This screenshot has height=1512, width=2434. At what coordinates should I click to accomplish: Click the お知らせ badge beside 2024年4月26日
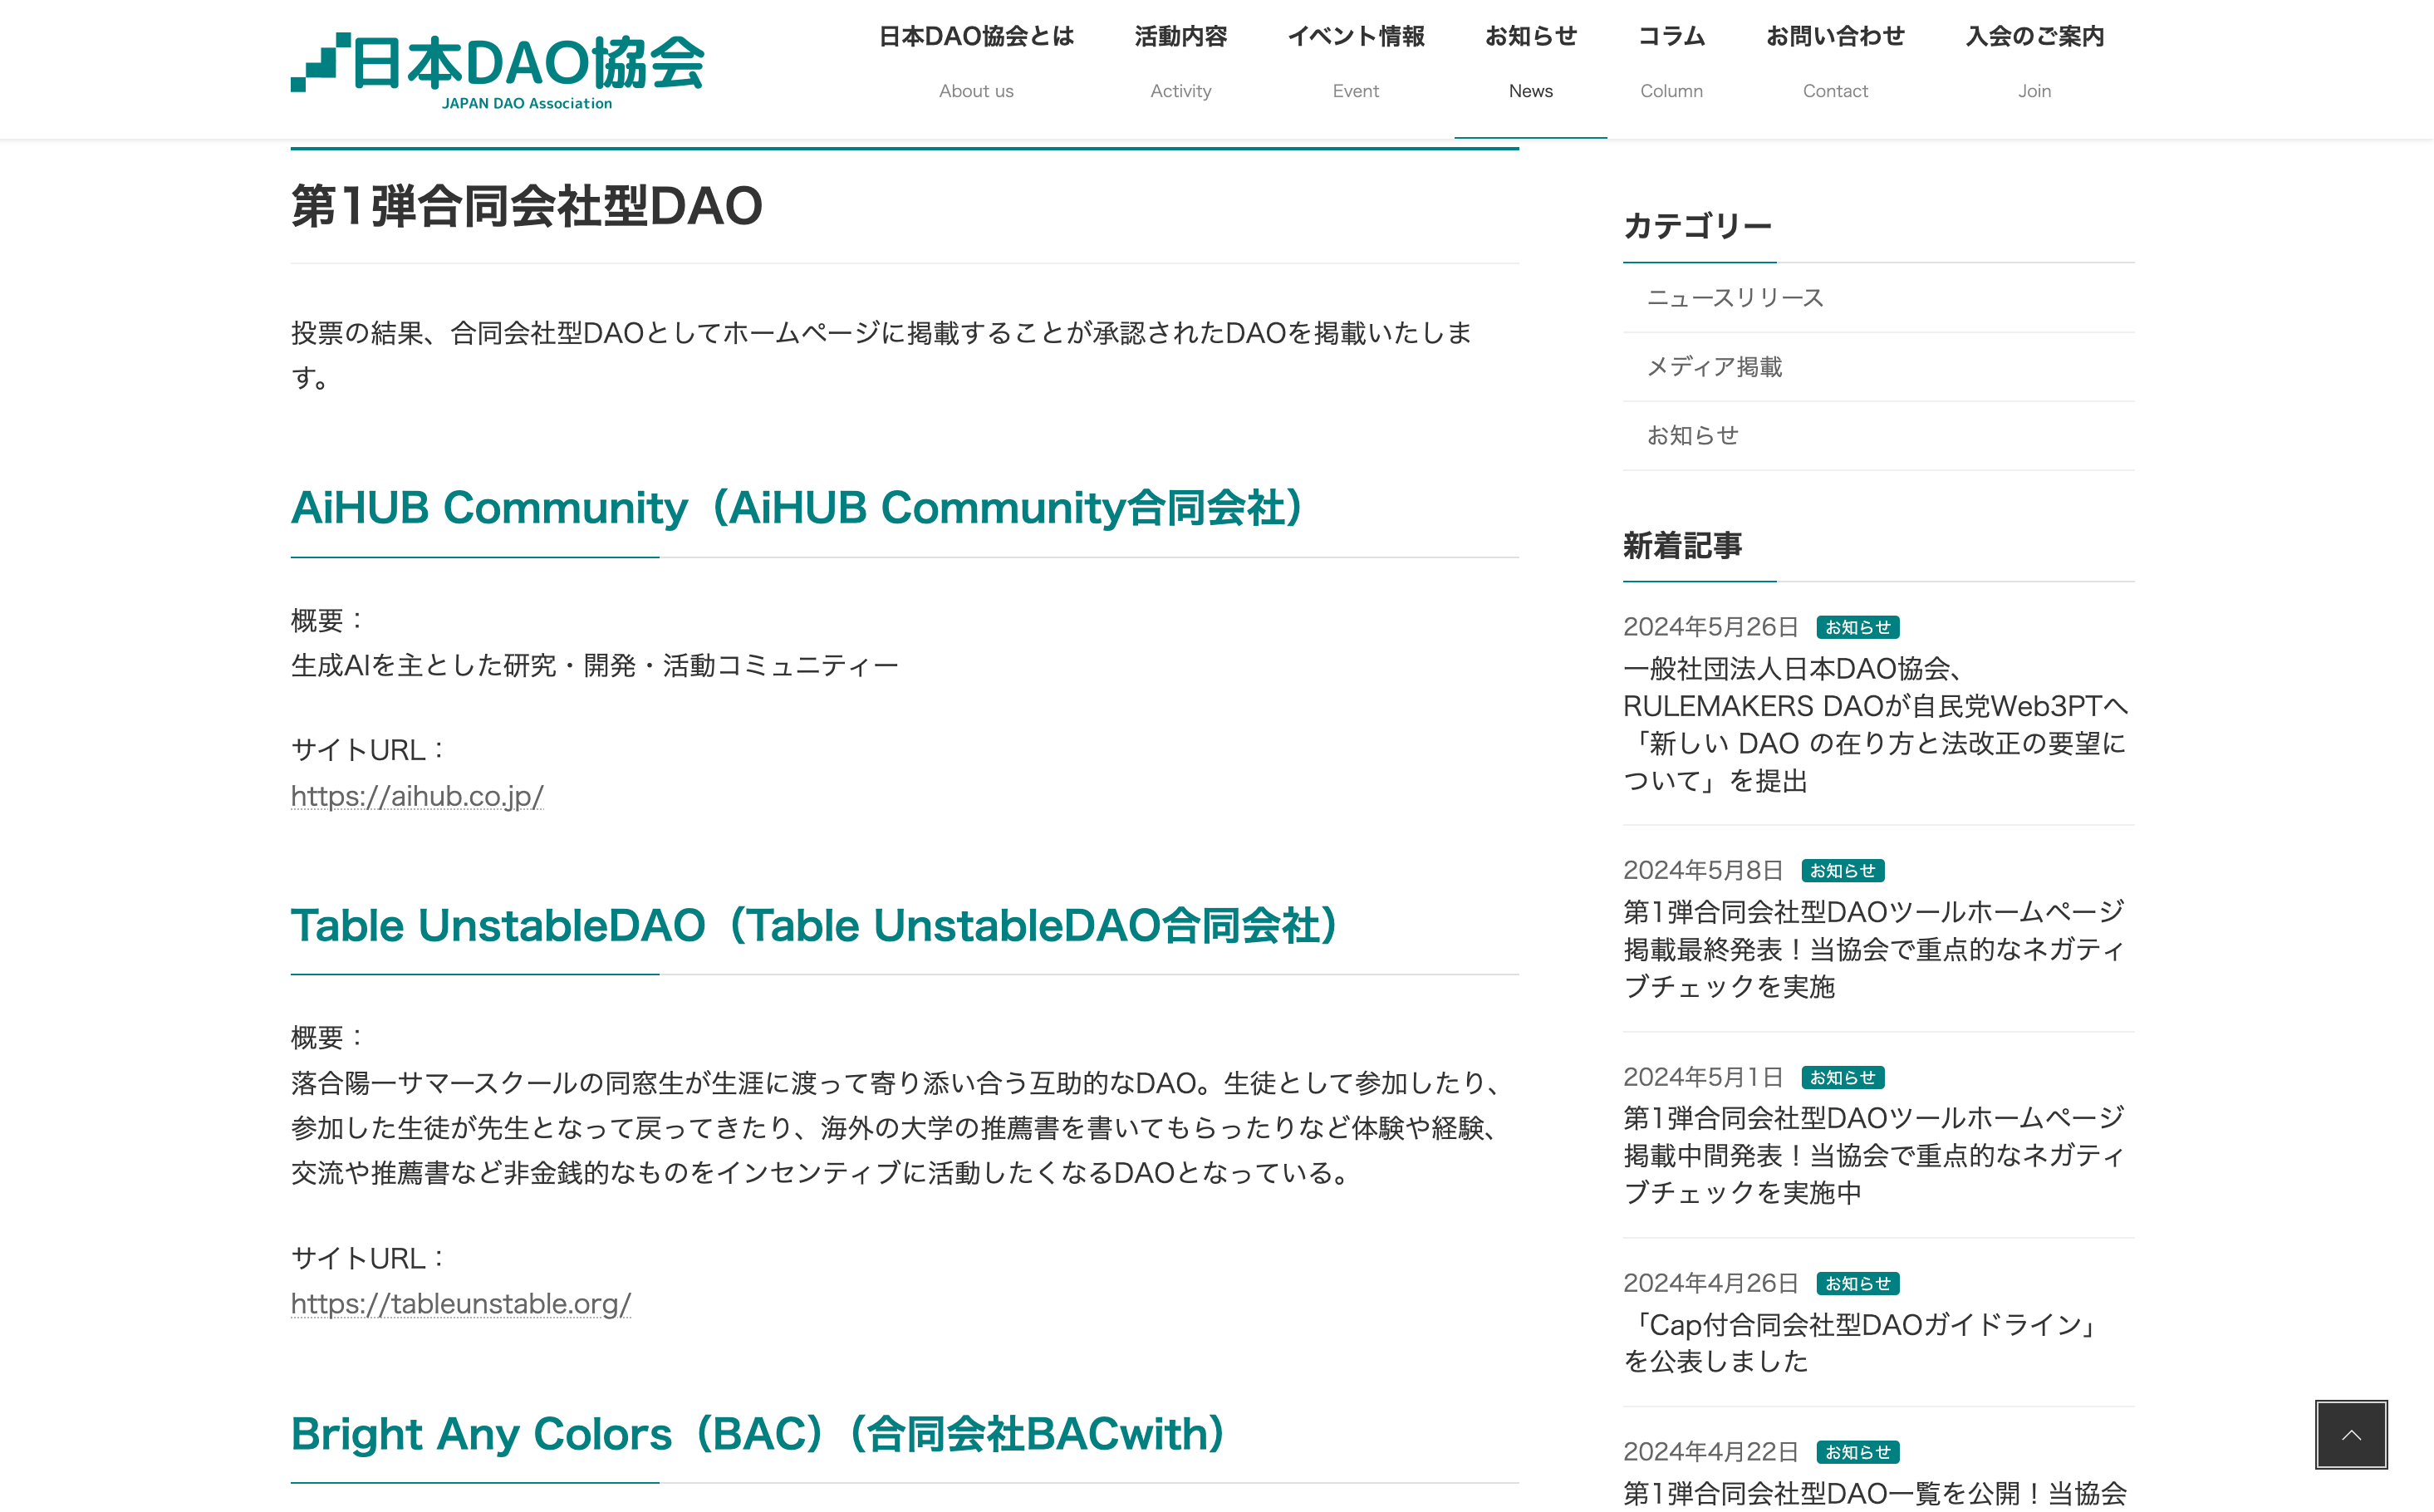tap(1858, 1283)
